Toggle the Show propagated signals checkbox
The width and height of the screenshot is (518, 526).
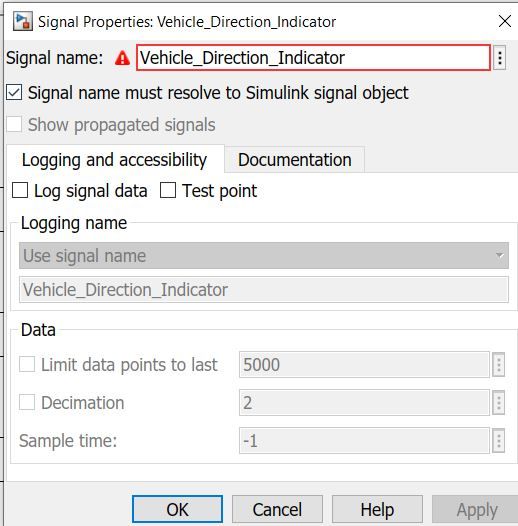14,124
